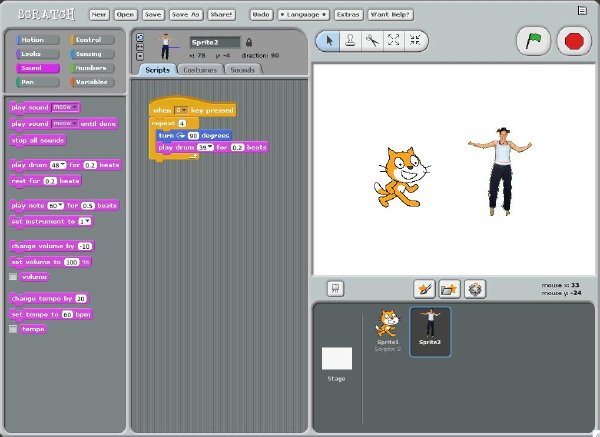The height and width of the screenshot is (437, 600).
Task: Click set volume to 100 value field
Action: 72,262
